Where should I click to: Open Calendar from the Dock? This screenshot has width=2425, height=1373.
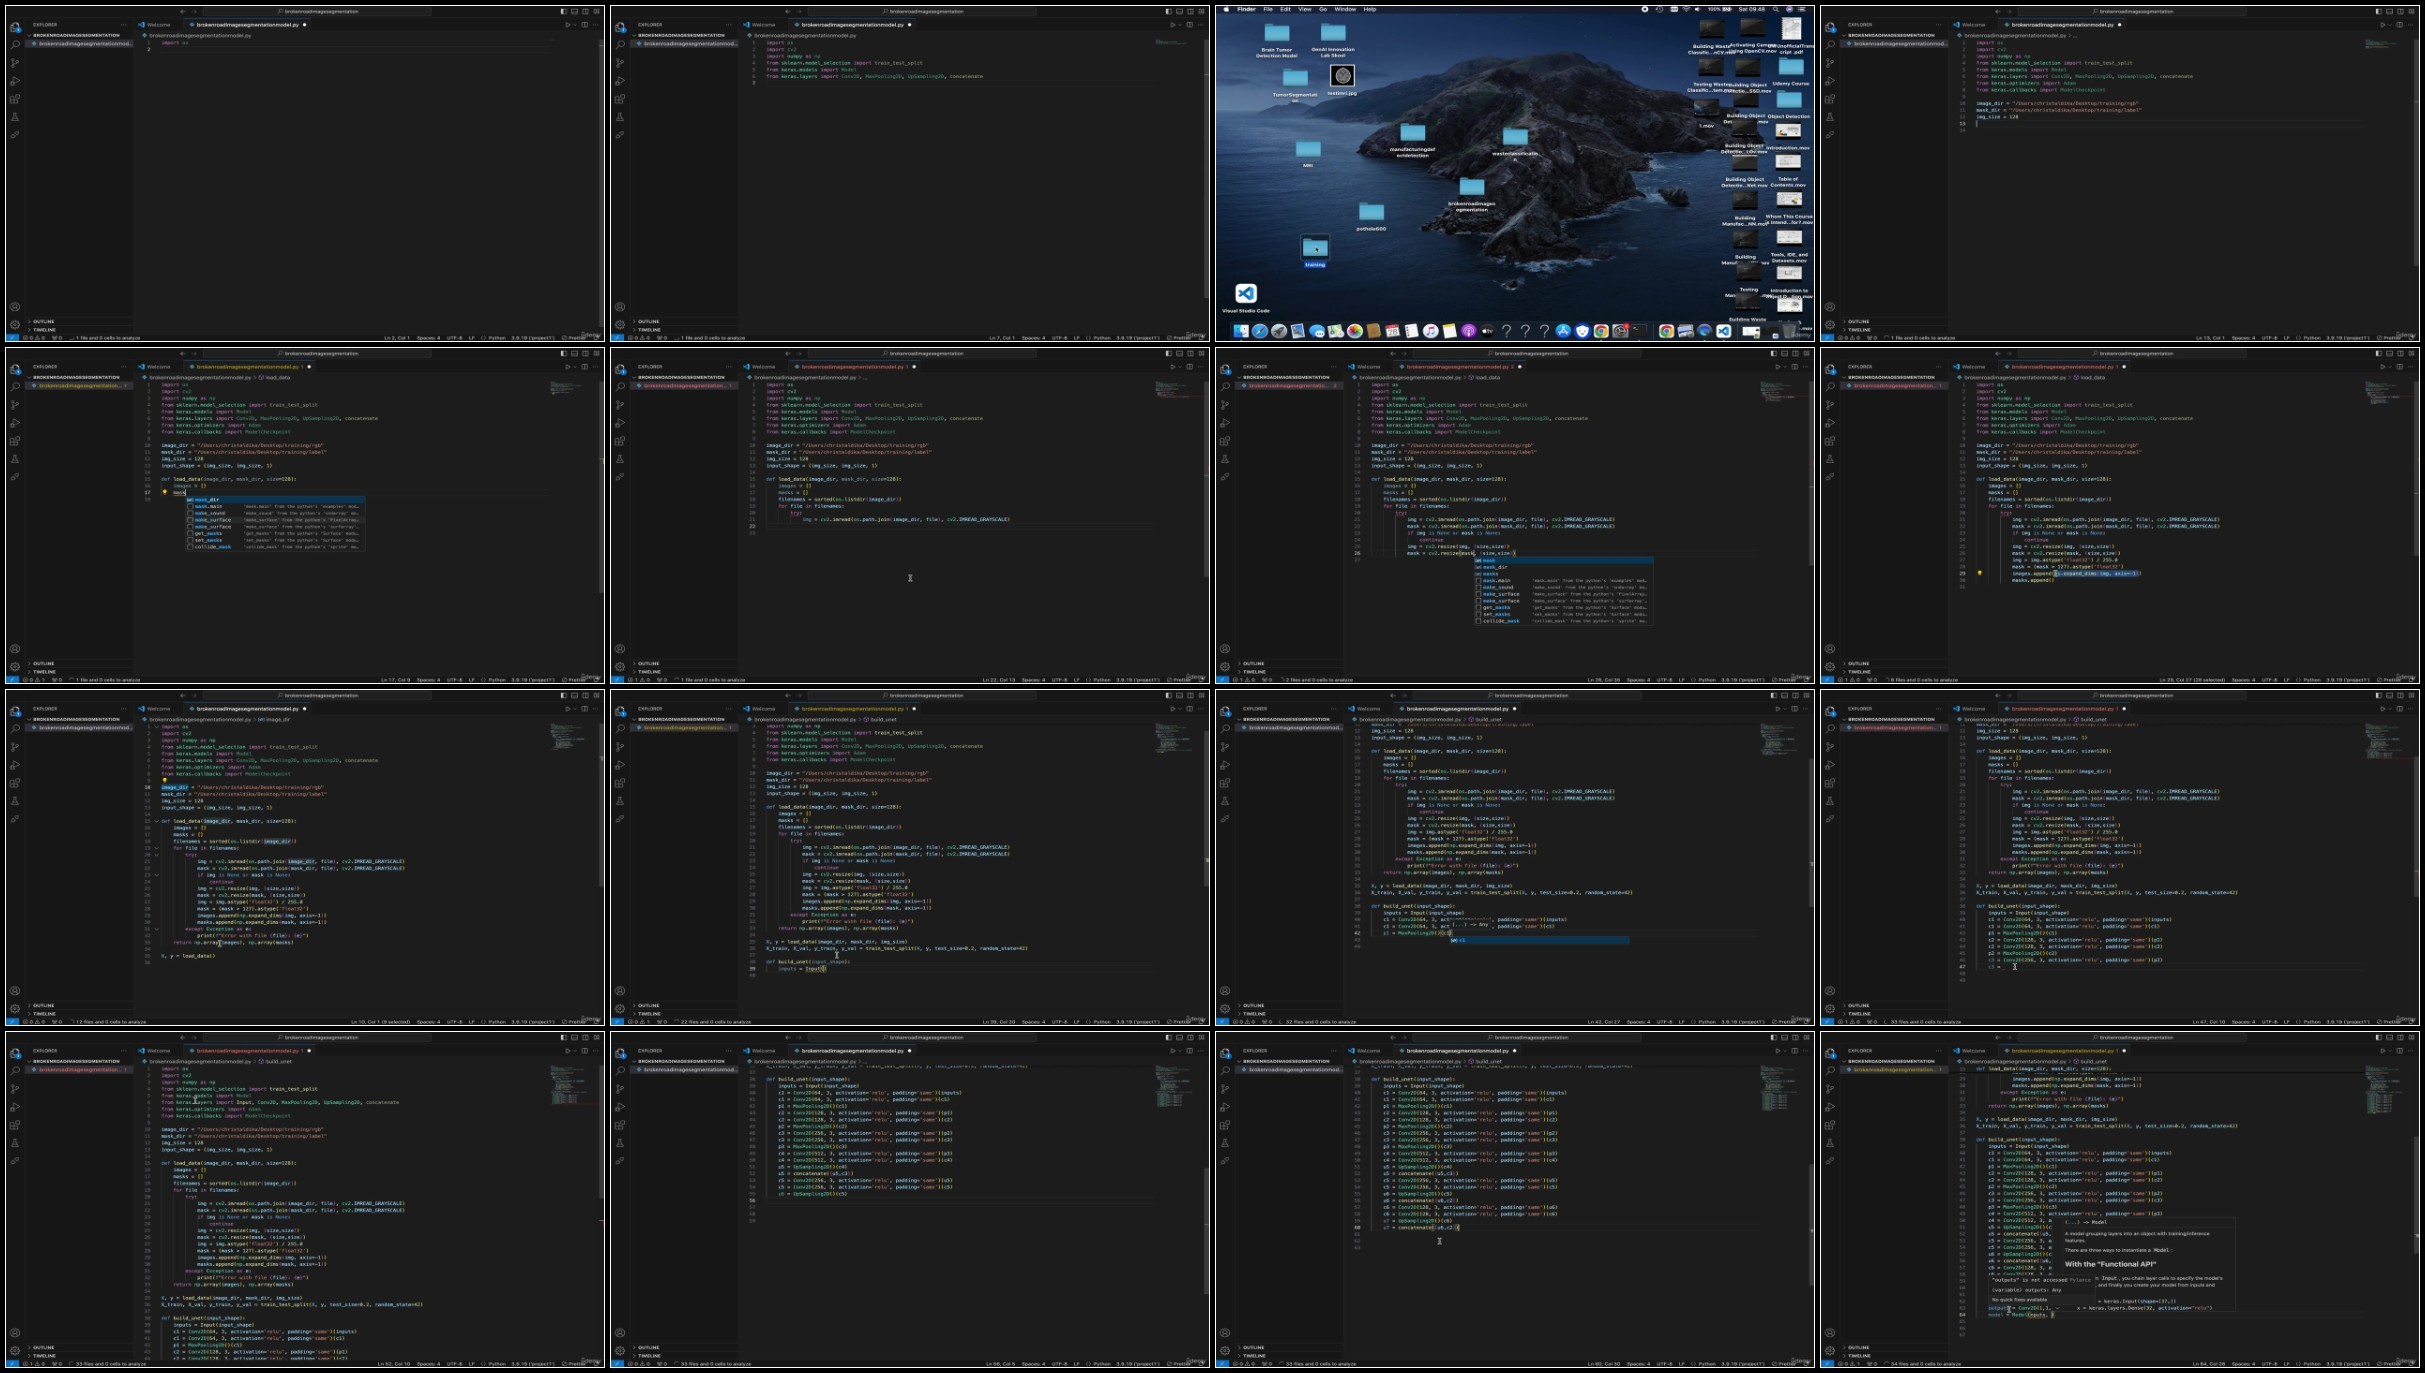(1392, 331)
